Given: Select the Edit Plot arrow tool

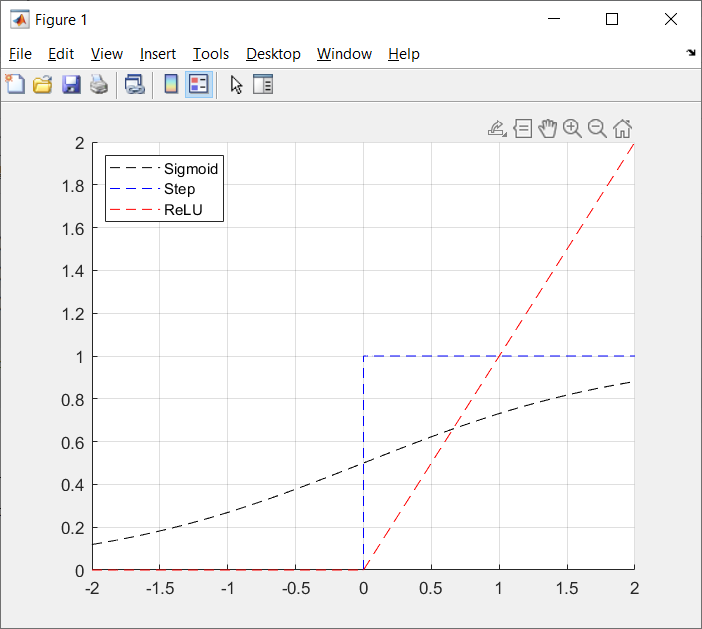Looking at the screenshot, I should (x=236, y=84).
